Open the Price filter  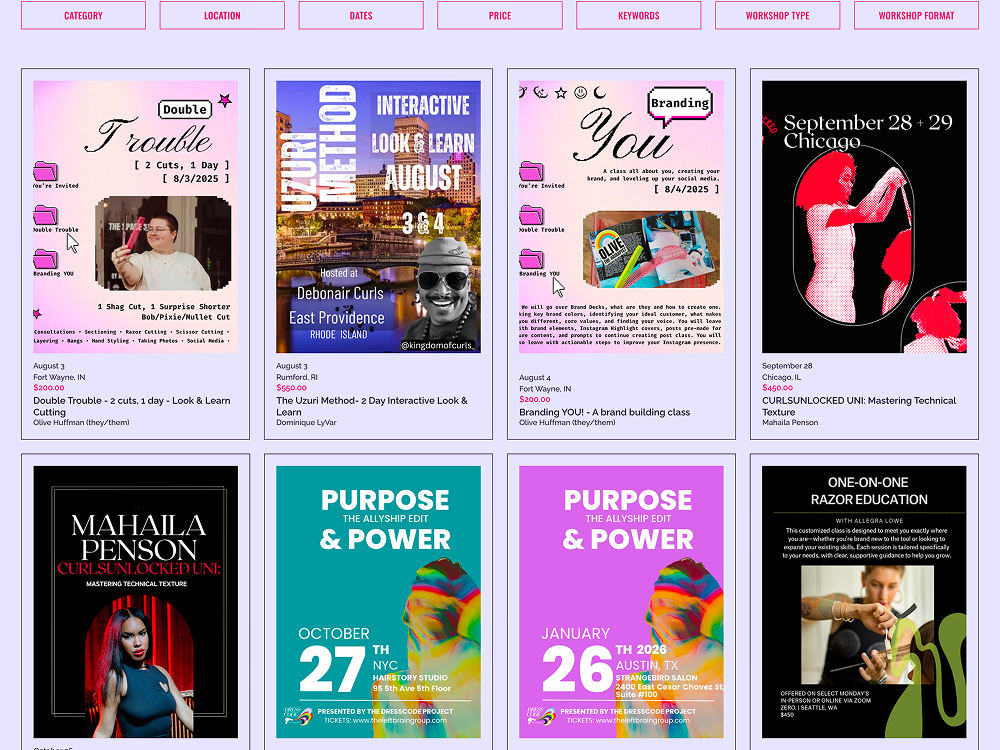[x=500, y=15]
